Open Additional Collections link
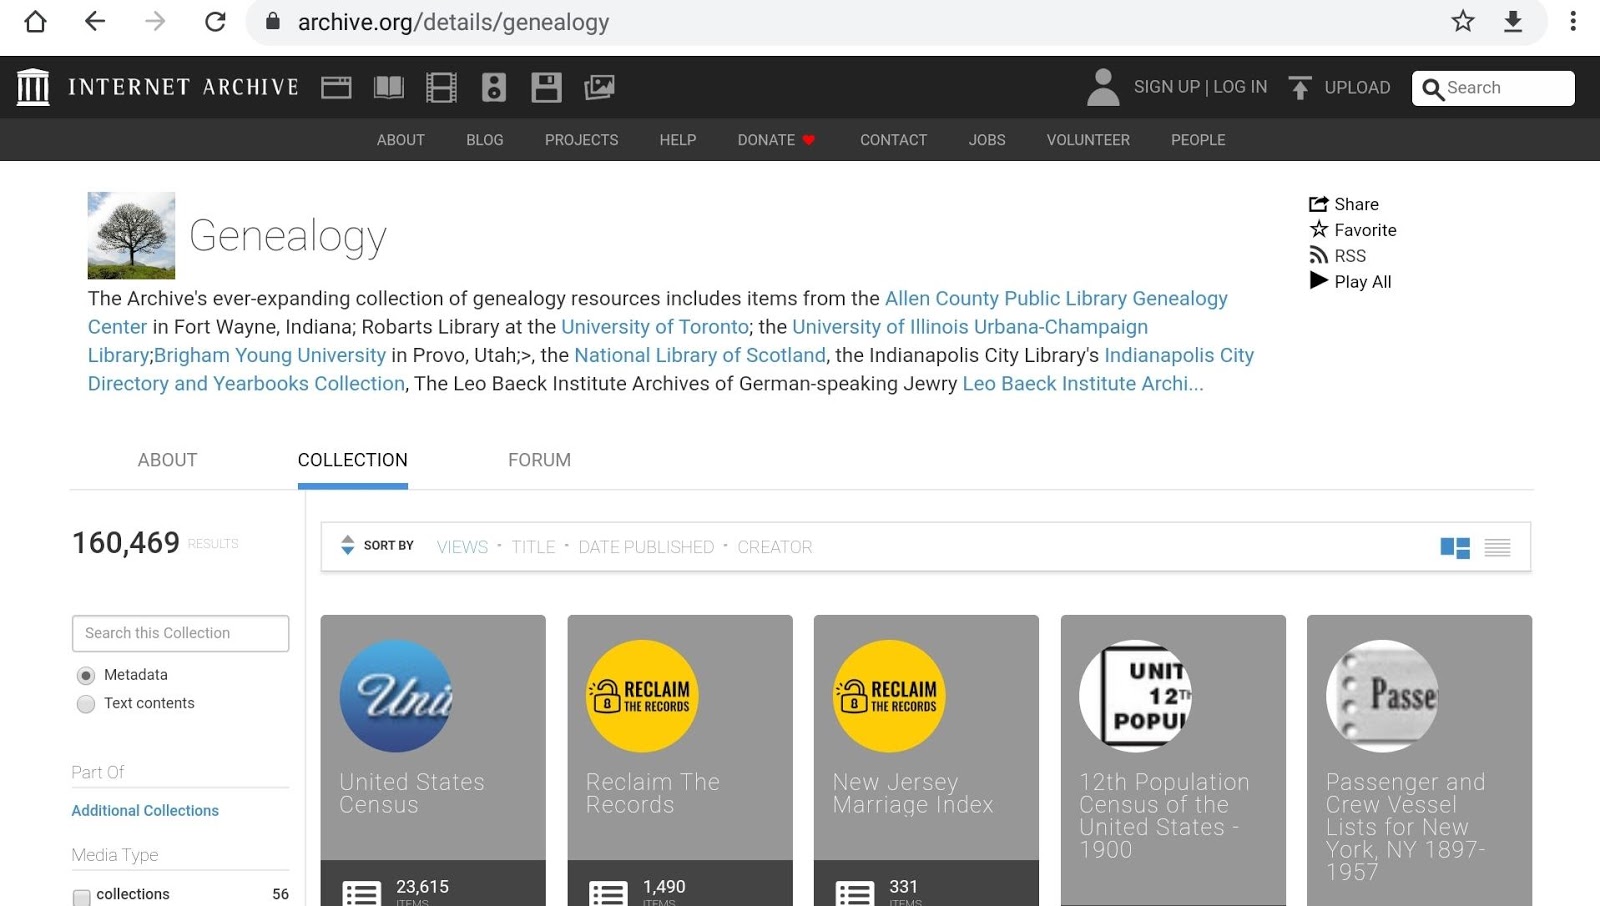 tap(145, 811)
